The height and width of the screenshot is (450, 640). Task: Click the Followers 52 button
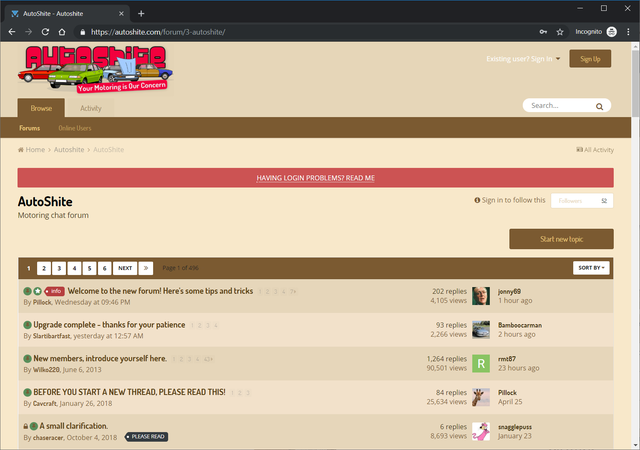pos(582,200)
